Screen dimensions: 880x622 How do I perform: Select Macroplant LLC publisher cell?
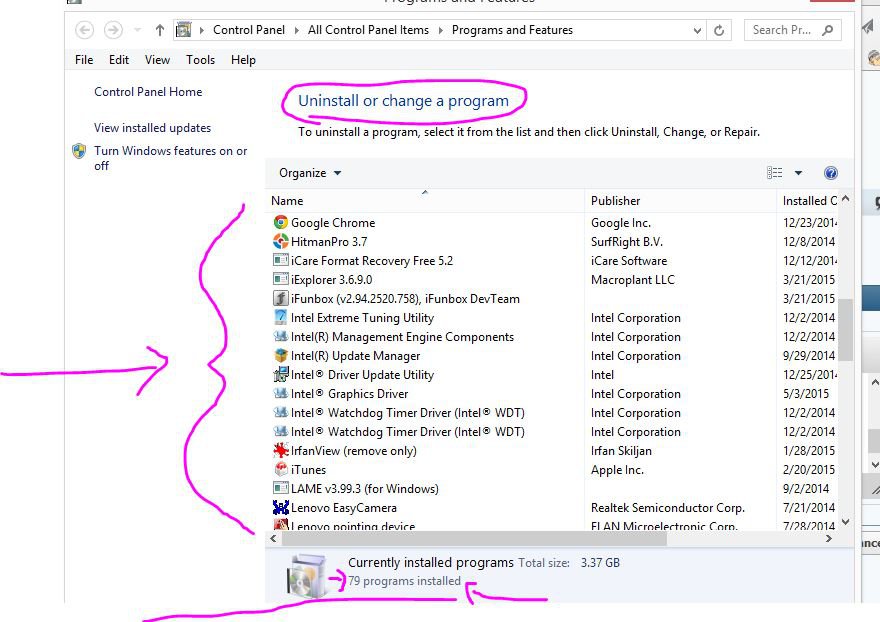(632, 280)
